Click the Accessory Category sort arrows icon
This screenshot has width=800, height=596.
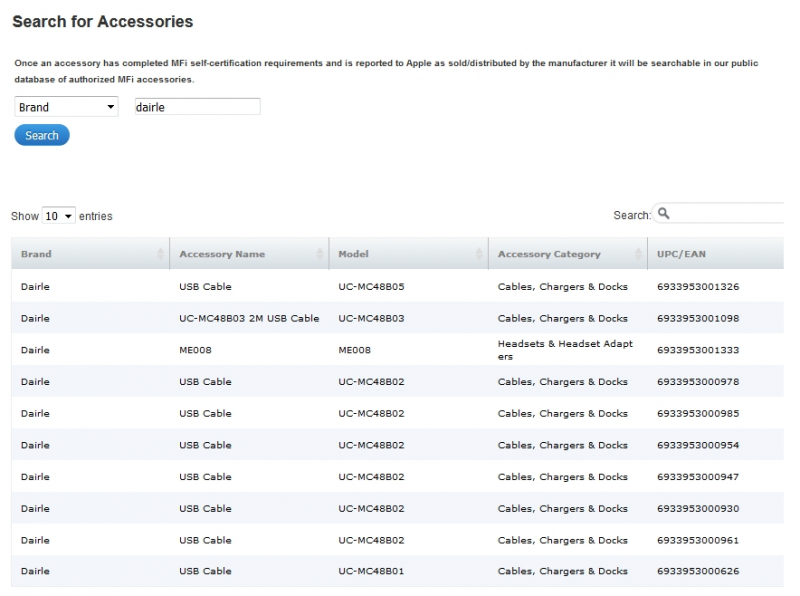pos(638,255)
